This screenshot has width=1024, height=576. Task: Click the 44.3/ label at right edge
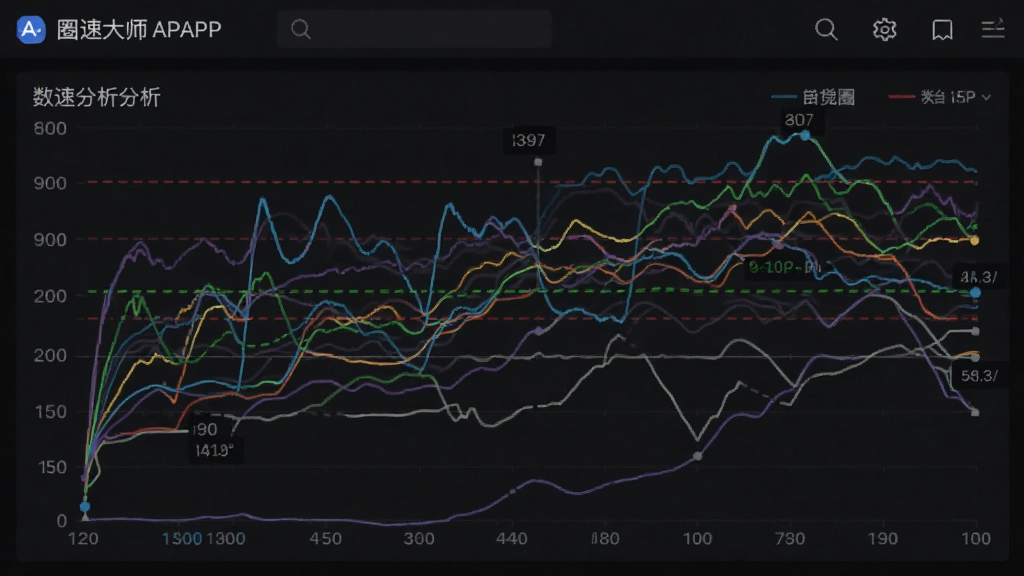(x=978, y=278)
